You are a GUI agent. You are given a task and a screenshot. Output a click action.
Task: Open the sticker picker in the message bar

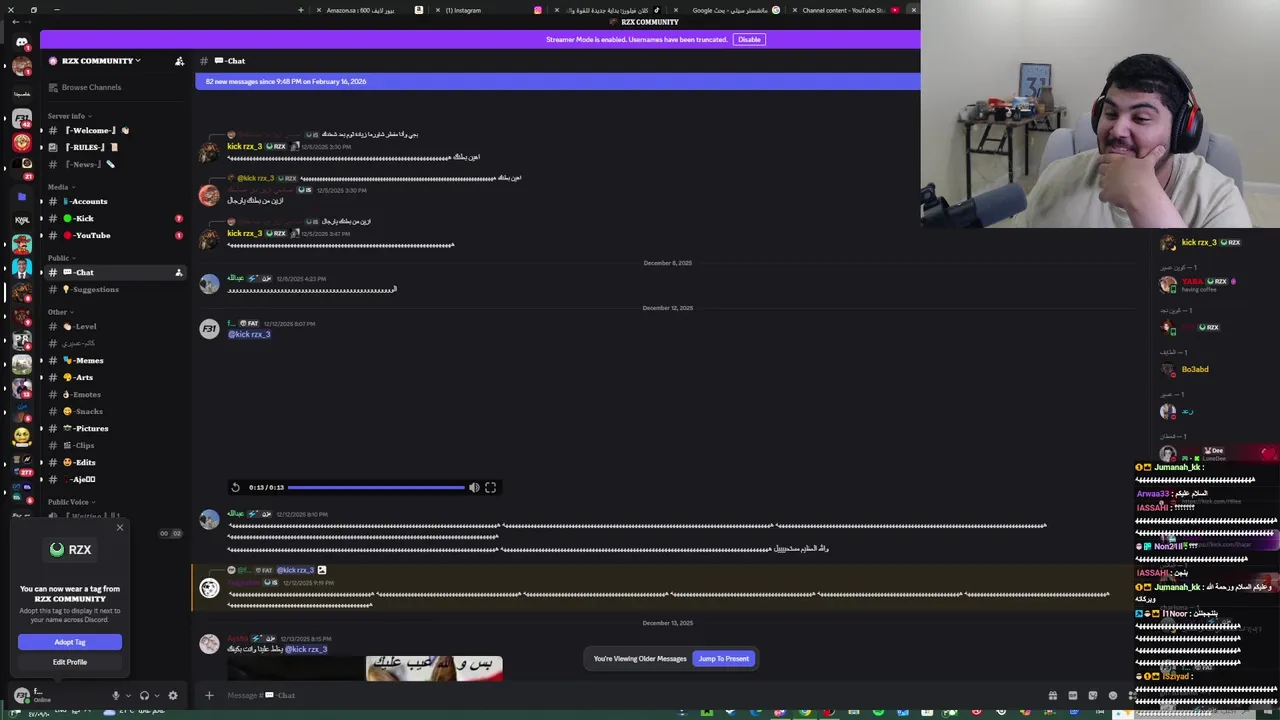1092,695
